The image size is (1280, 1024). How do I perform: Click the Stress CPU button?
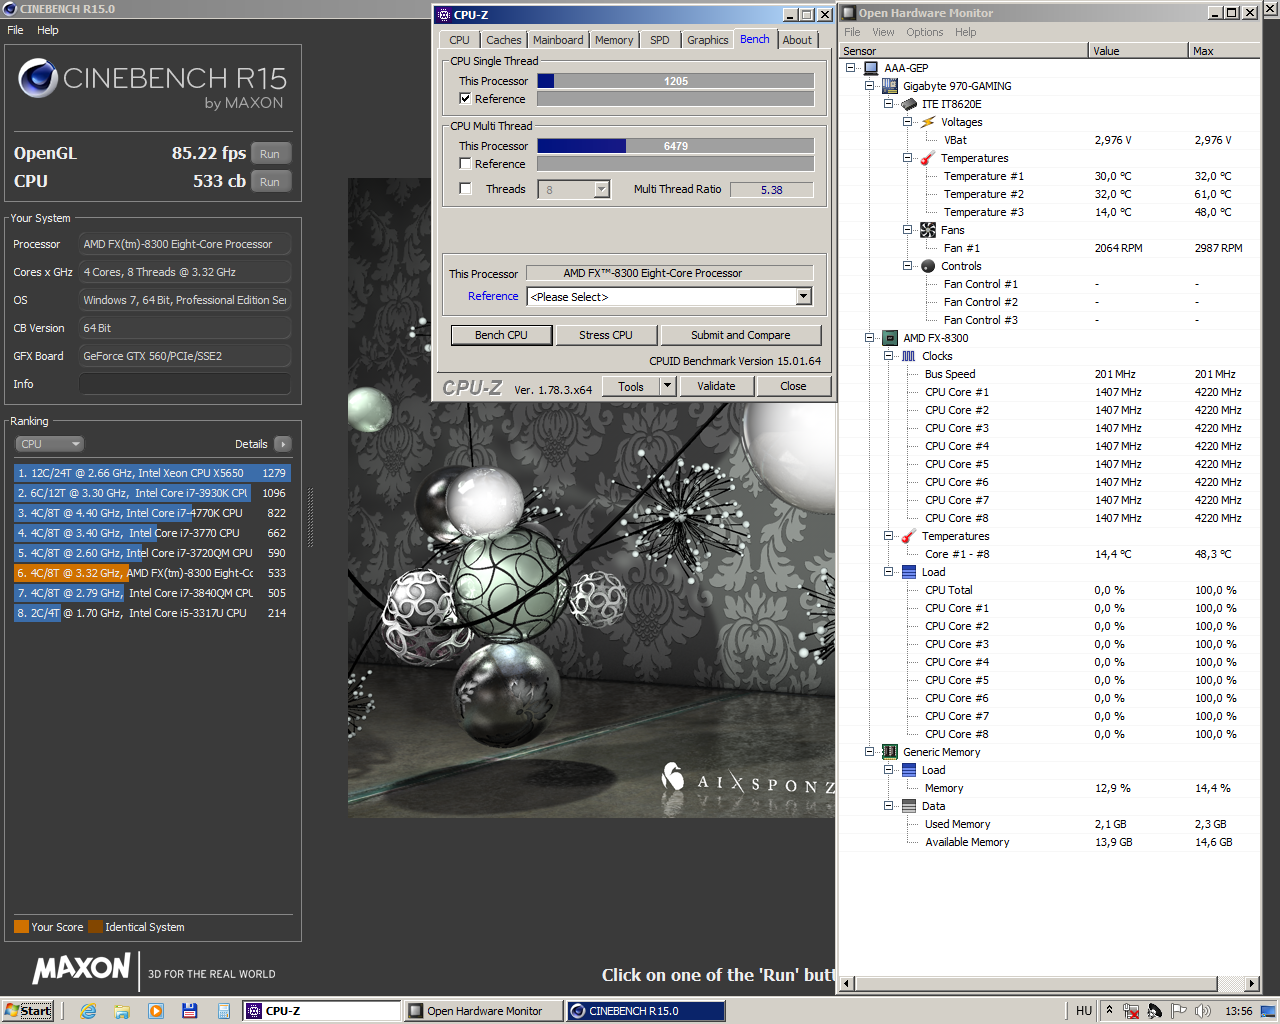tap(606, 335)
